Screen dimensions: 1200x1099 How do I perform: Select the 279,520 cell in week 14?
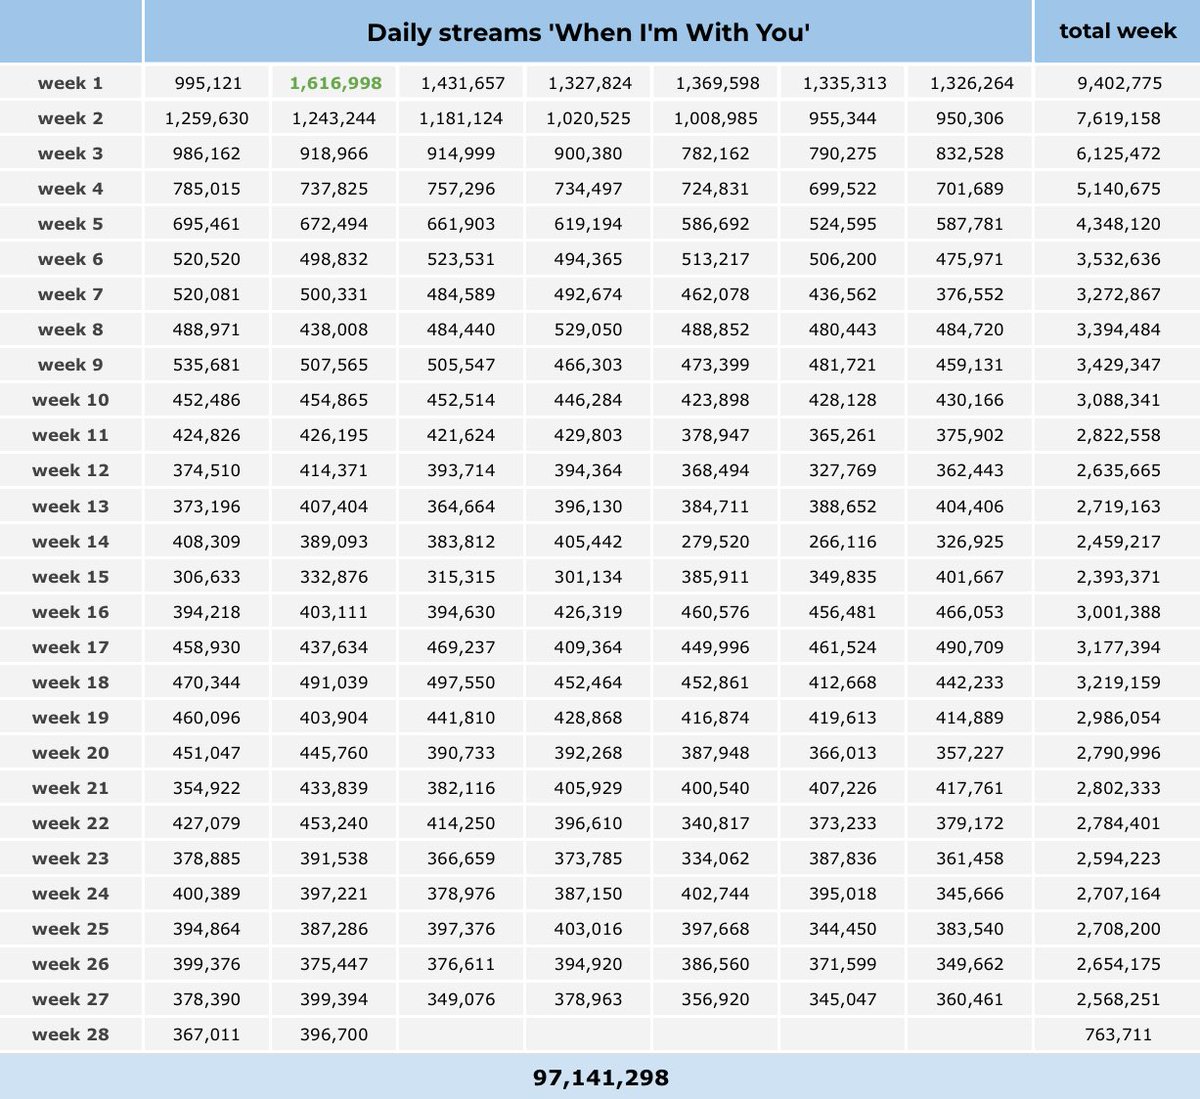click(715, 541)
